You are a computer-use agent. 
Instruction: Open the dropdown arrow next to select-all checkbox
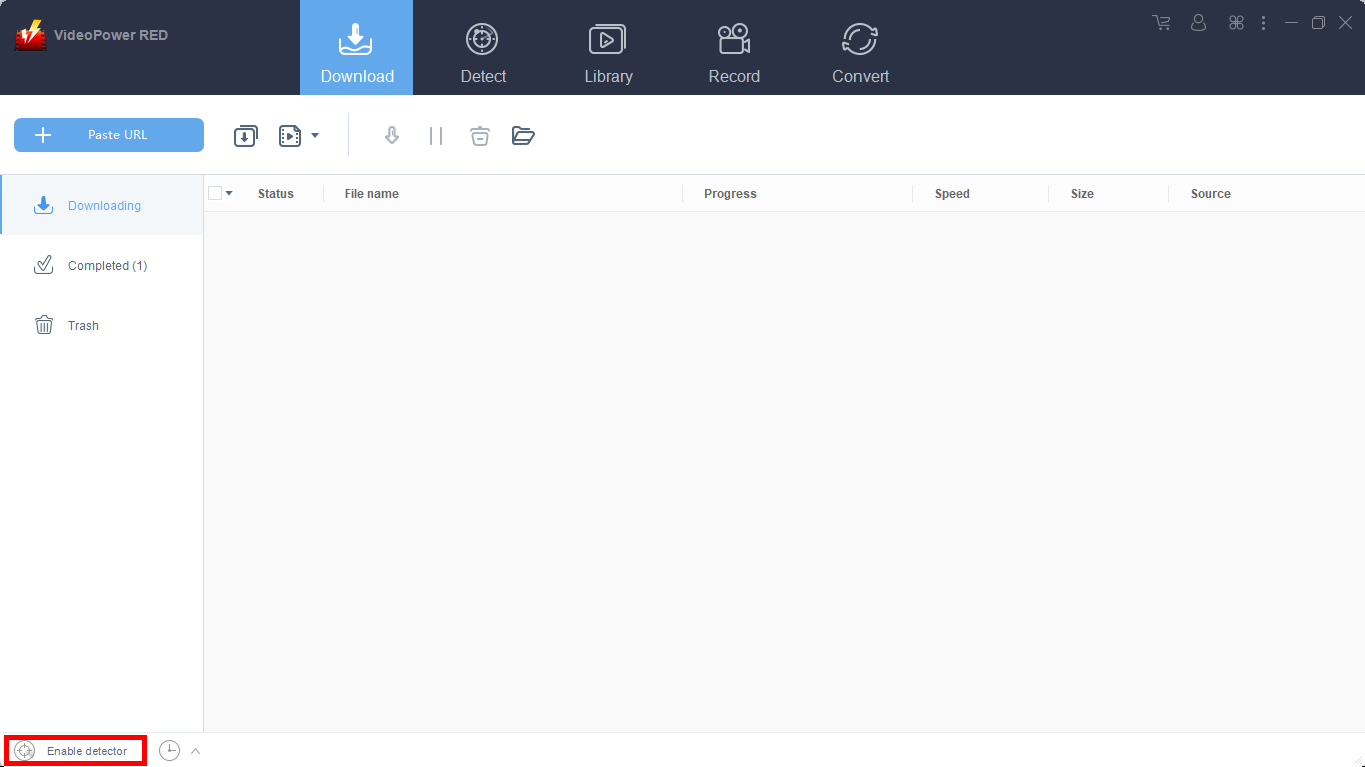(x=229, y=193)
